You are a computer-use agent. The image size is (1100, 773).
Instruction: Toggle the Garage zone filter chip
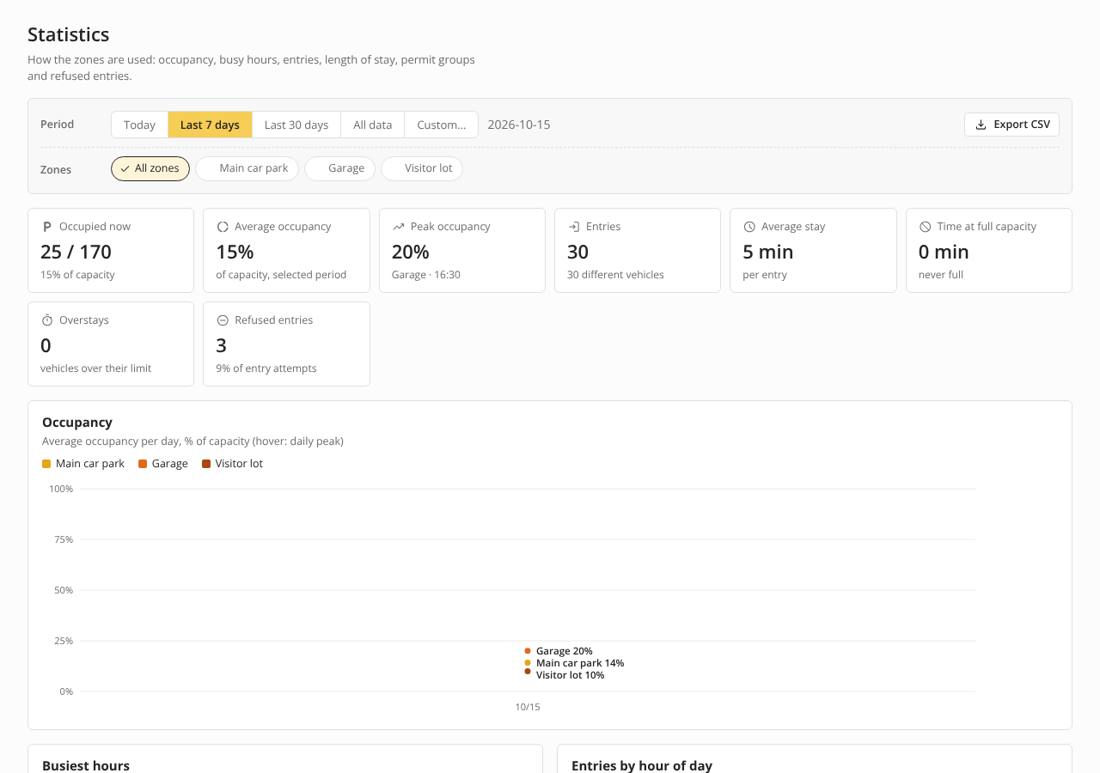point(340,168)
